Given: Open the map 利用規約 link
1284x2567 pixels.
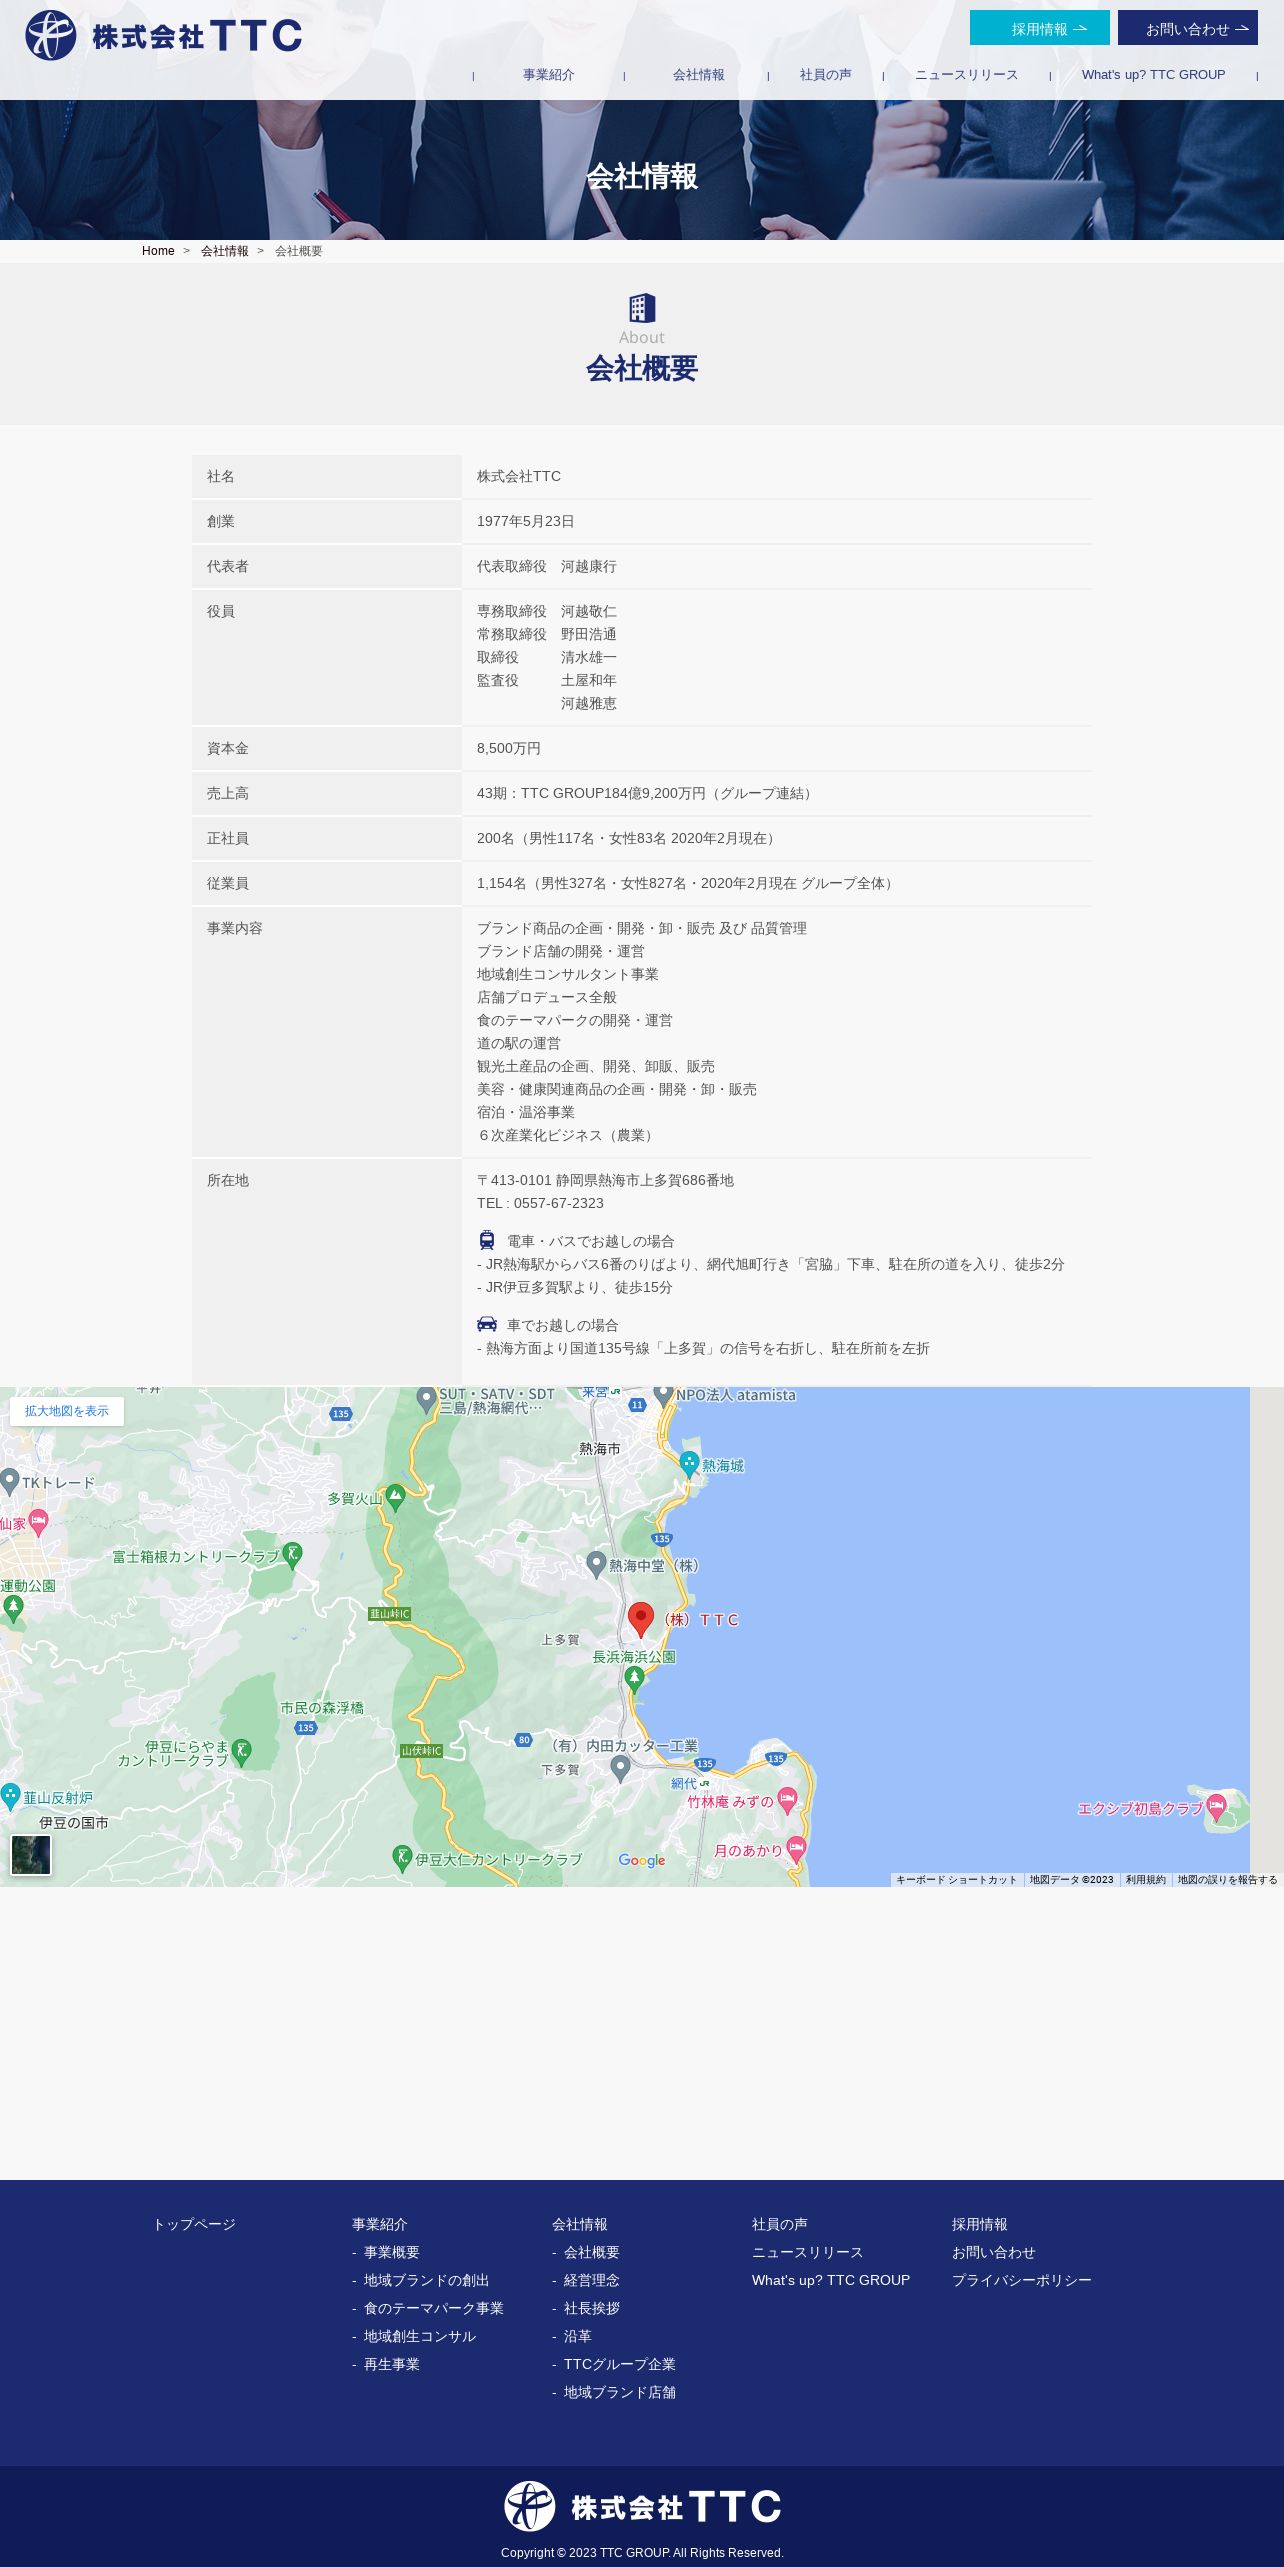Looking at the screenshot, I should tap(1146, 1880).
